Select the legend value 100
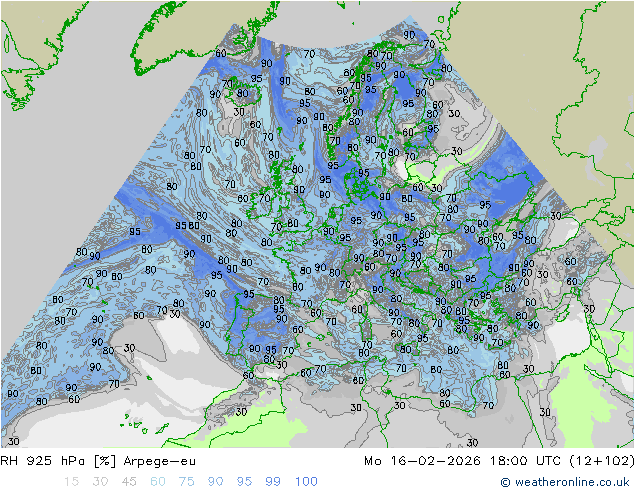 [x=306, y=482]
